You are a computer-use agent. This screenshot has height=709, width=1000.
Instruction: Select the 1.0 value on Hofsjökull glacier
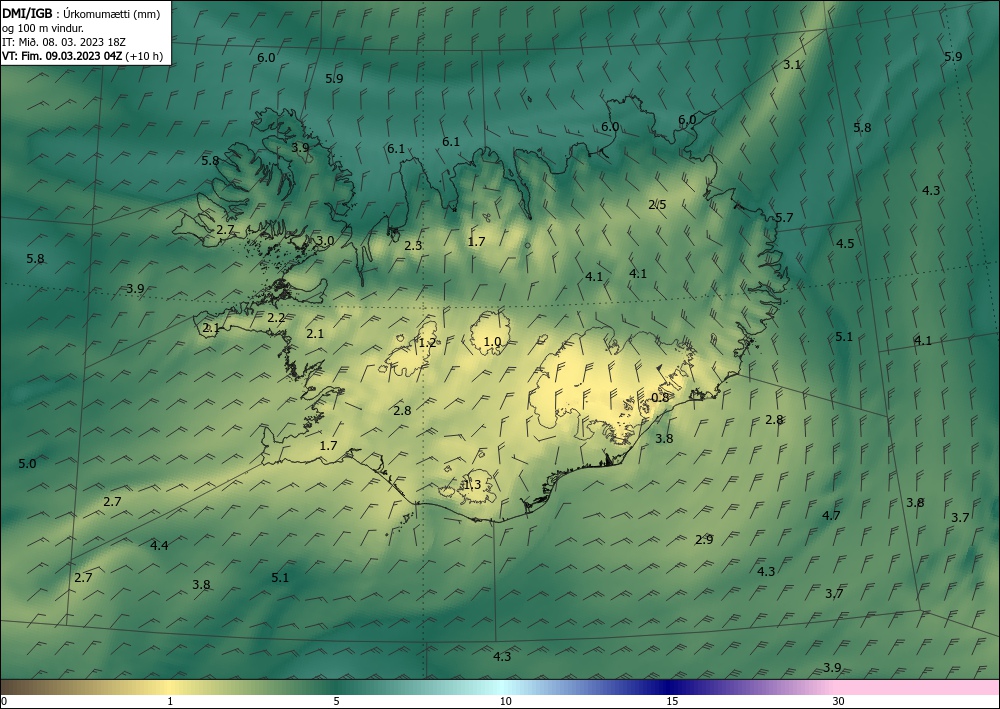pos(492,342)
